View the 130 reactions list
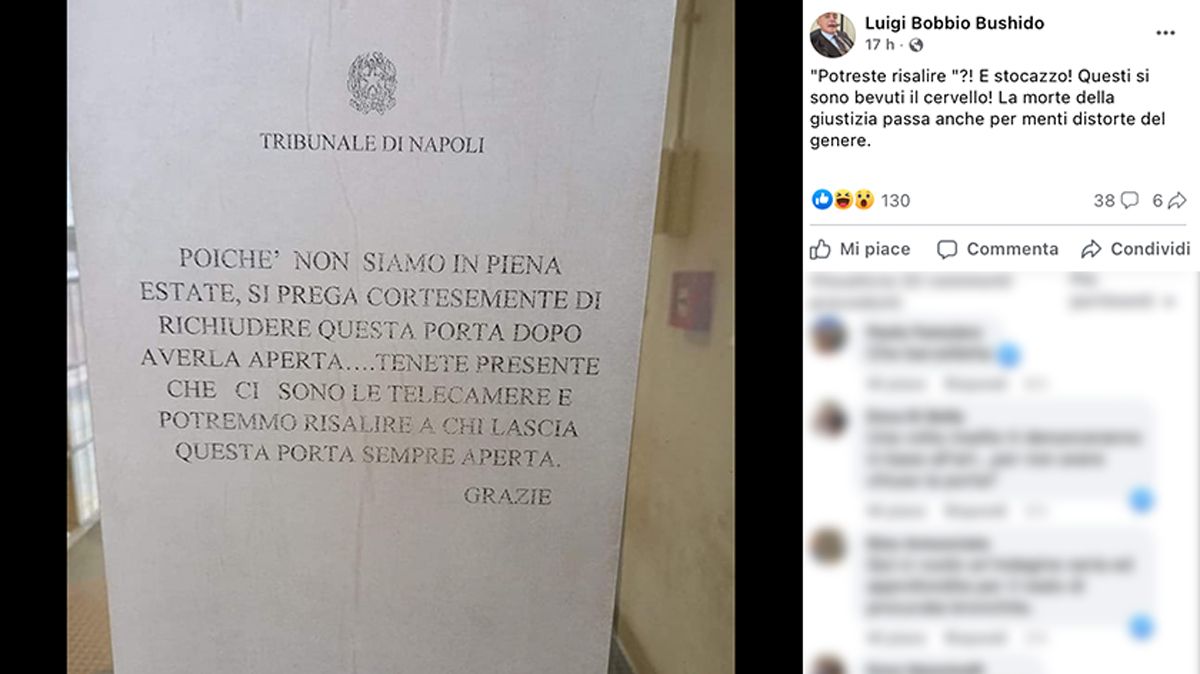Viewport: 1200px width, 674px height. tap(895, 200)
